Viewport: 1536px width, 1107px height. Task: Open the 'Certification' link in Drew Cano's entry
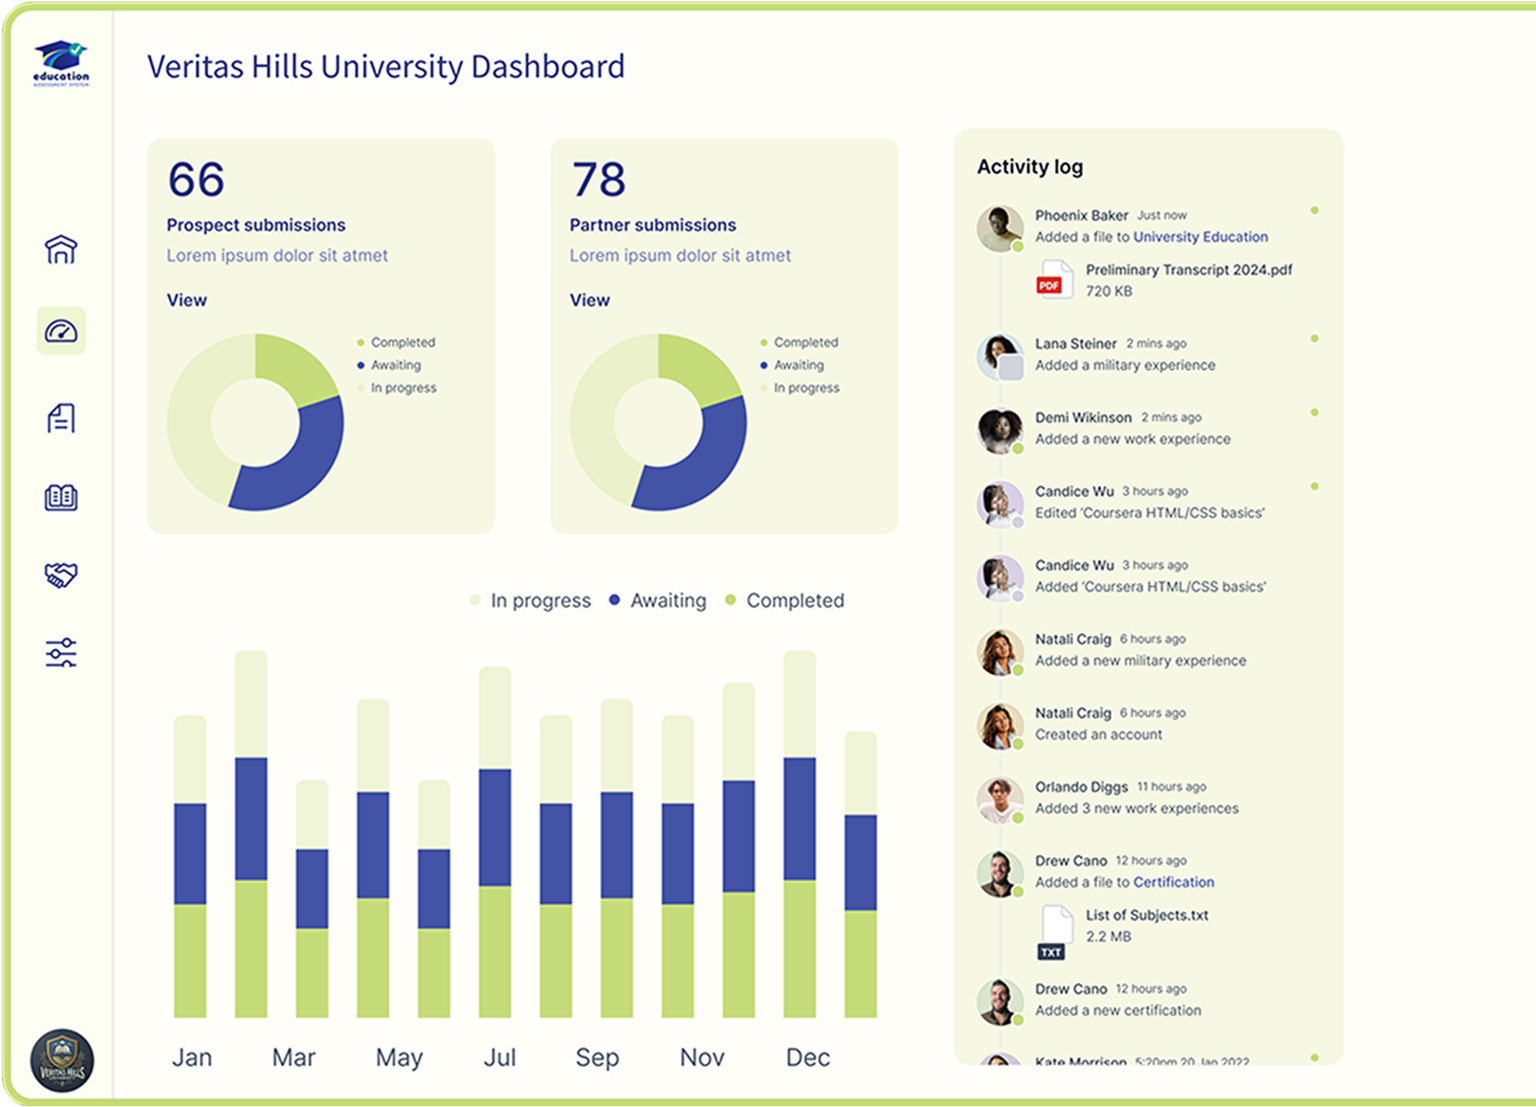click(x=1173, y=882)
